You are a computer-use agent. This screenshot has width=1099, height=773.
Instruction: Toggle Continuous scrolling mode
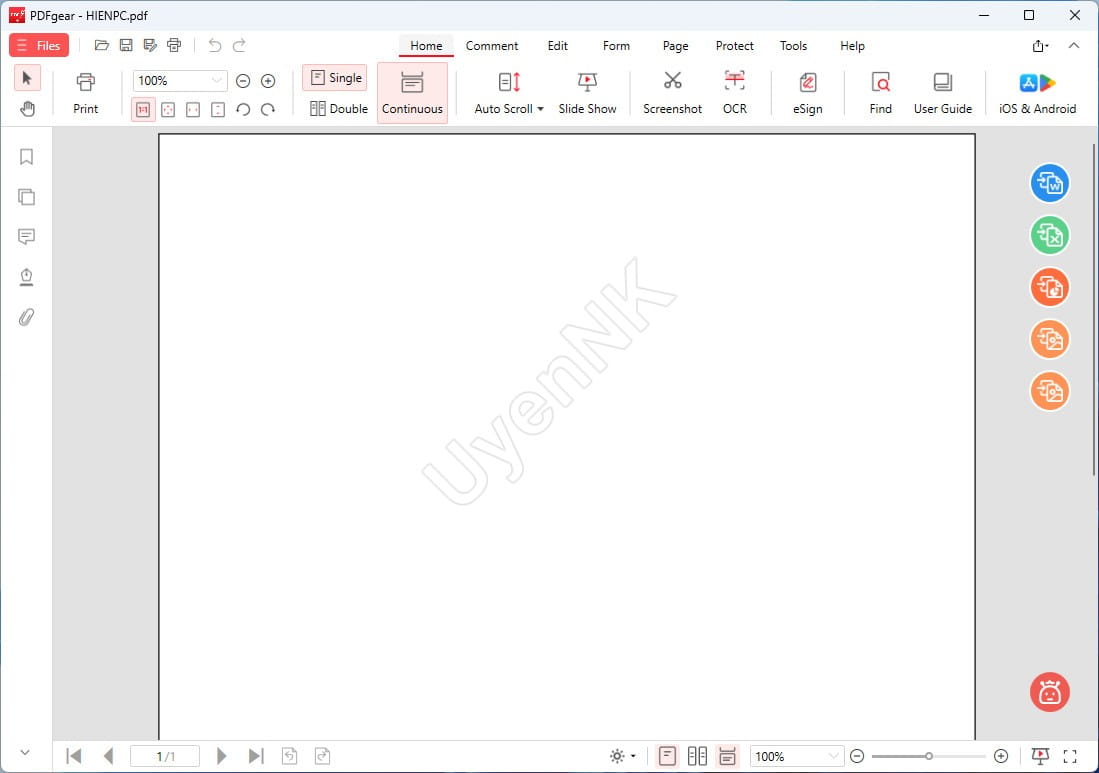click(x=412, y=93)
